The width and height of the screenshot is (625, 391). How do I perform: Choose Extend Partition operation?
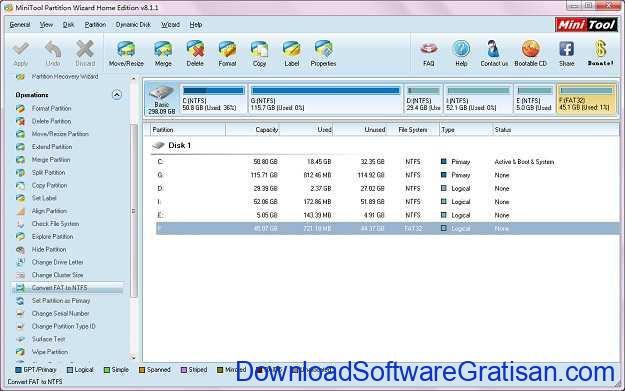click(52, 147)
